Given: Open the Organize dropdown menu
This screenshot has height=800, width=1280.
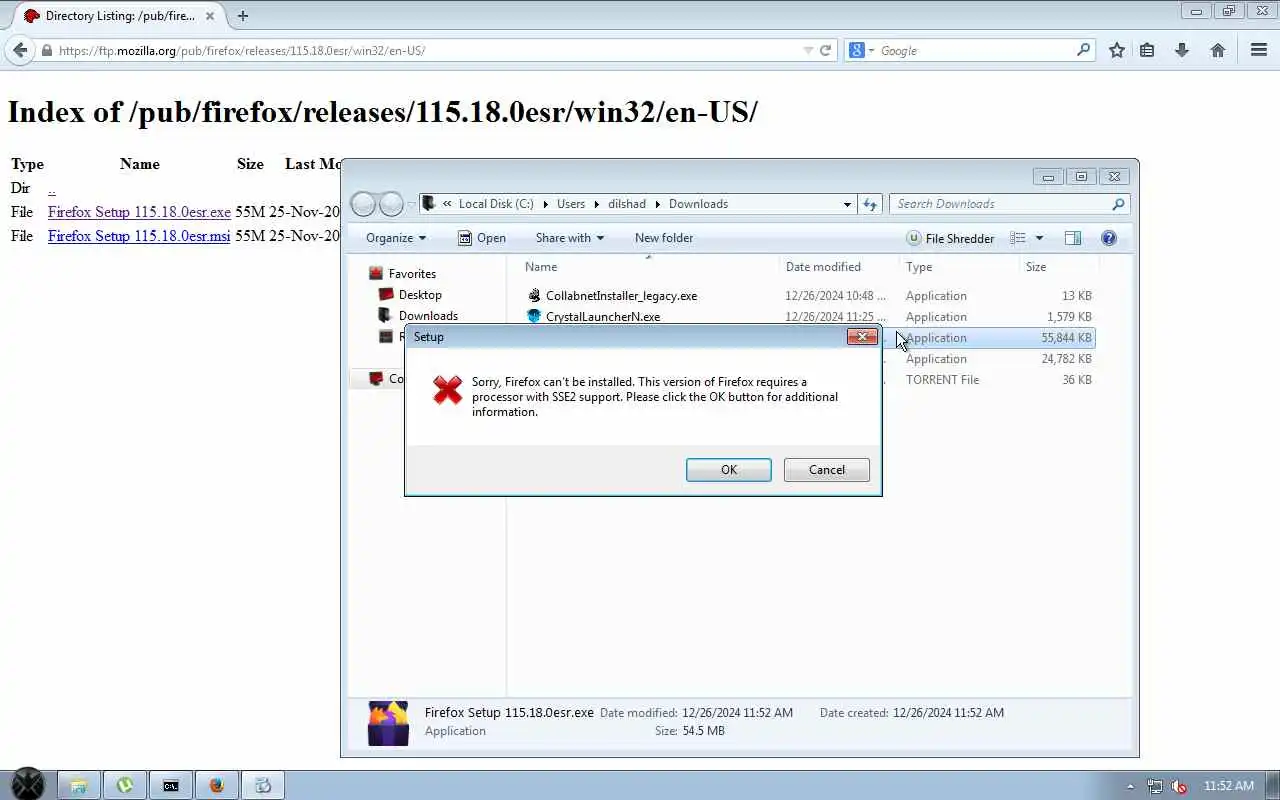Looking at the screenshot, I should pos(396,238).
